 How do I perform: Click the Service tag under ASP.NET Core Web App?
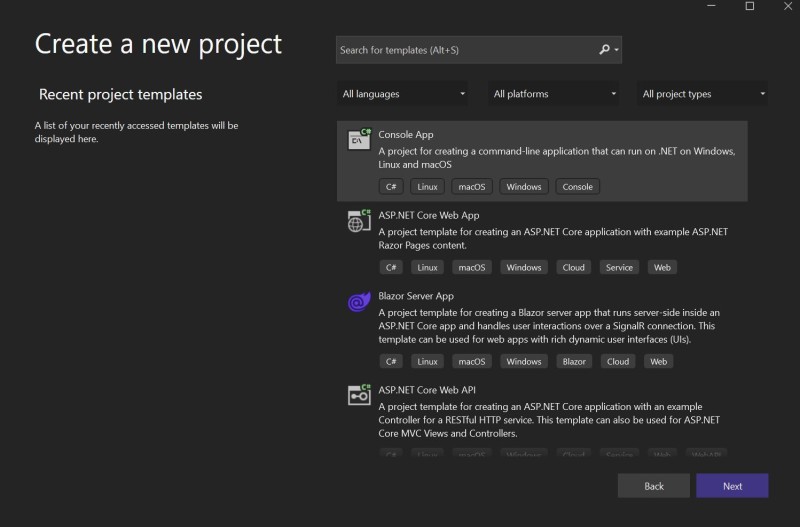coord(619,267)
